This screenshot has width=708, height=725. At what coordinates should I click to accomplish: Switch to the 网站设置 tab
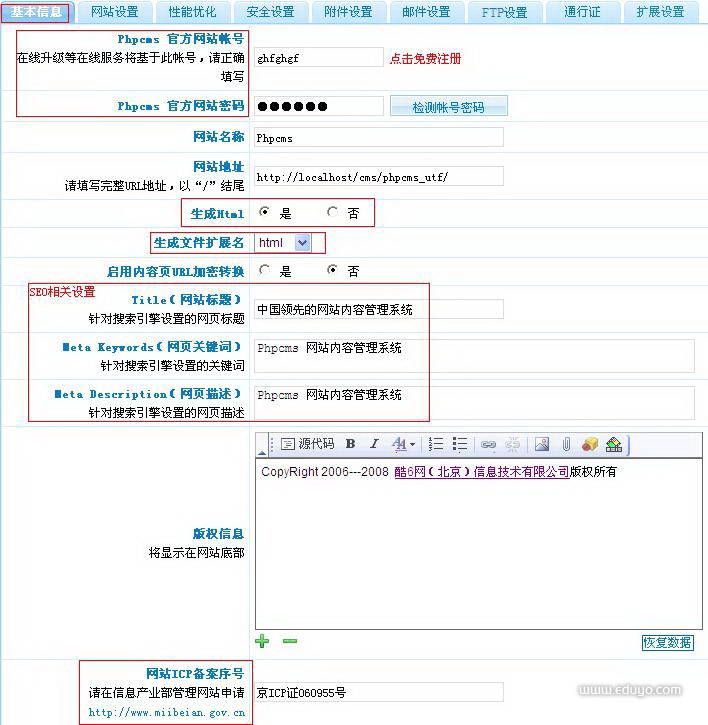pyautogui.click(x=114, y=12)
